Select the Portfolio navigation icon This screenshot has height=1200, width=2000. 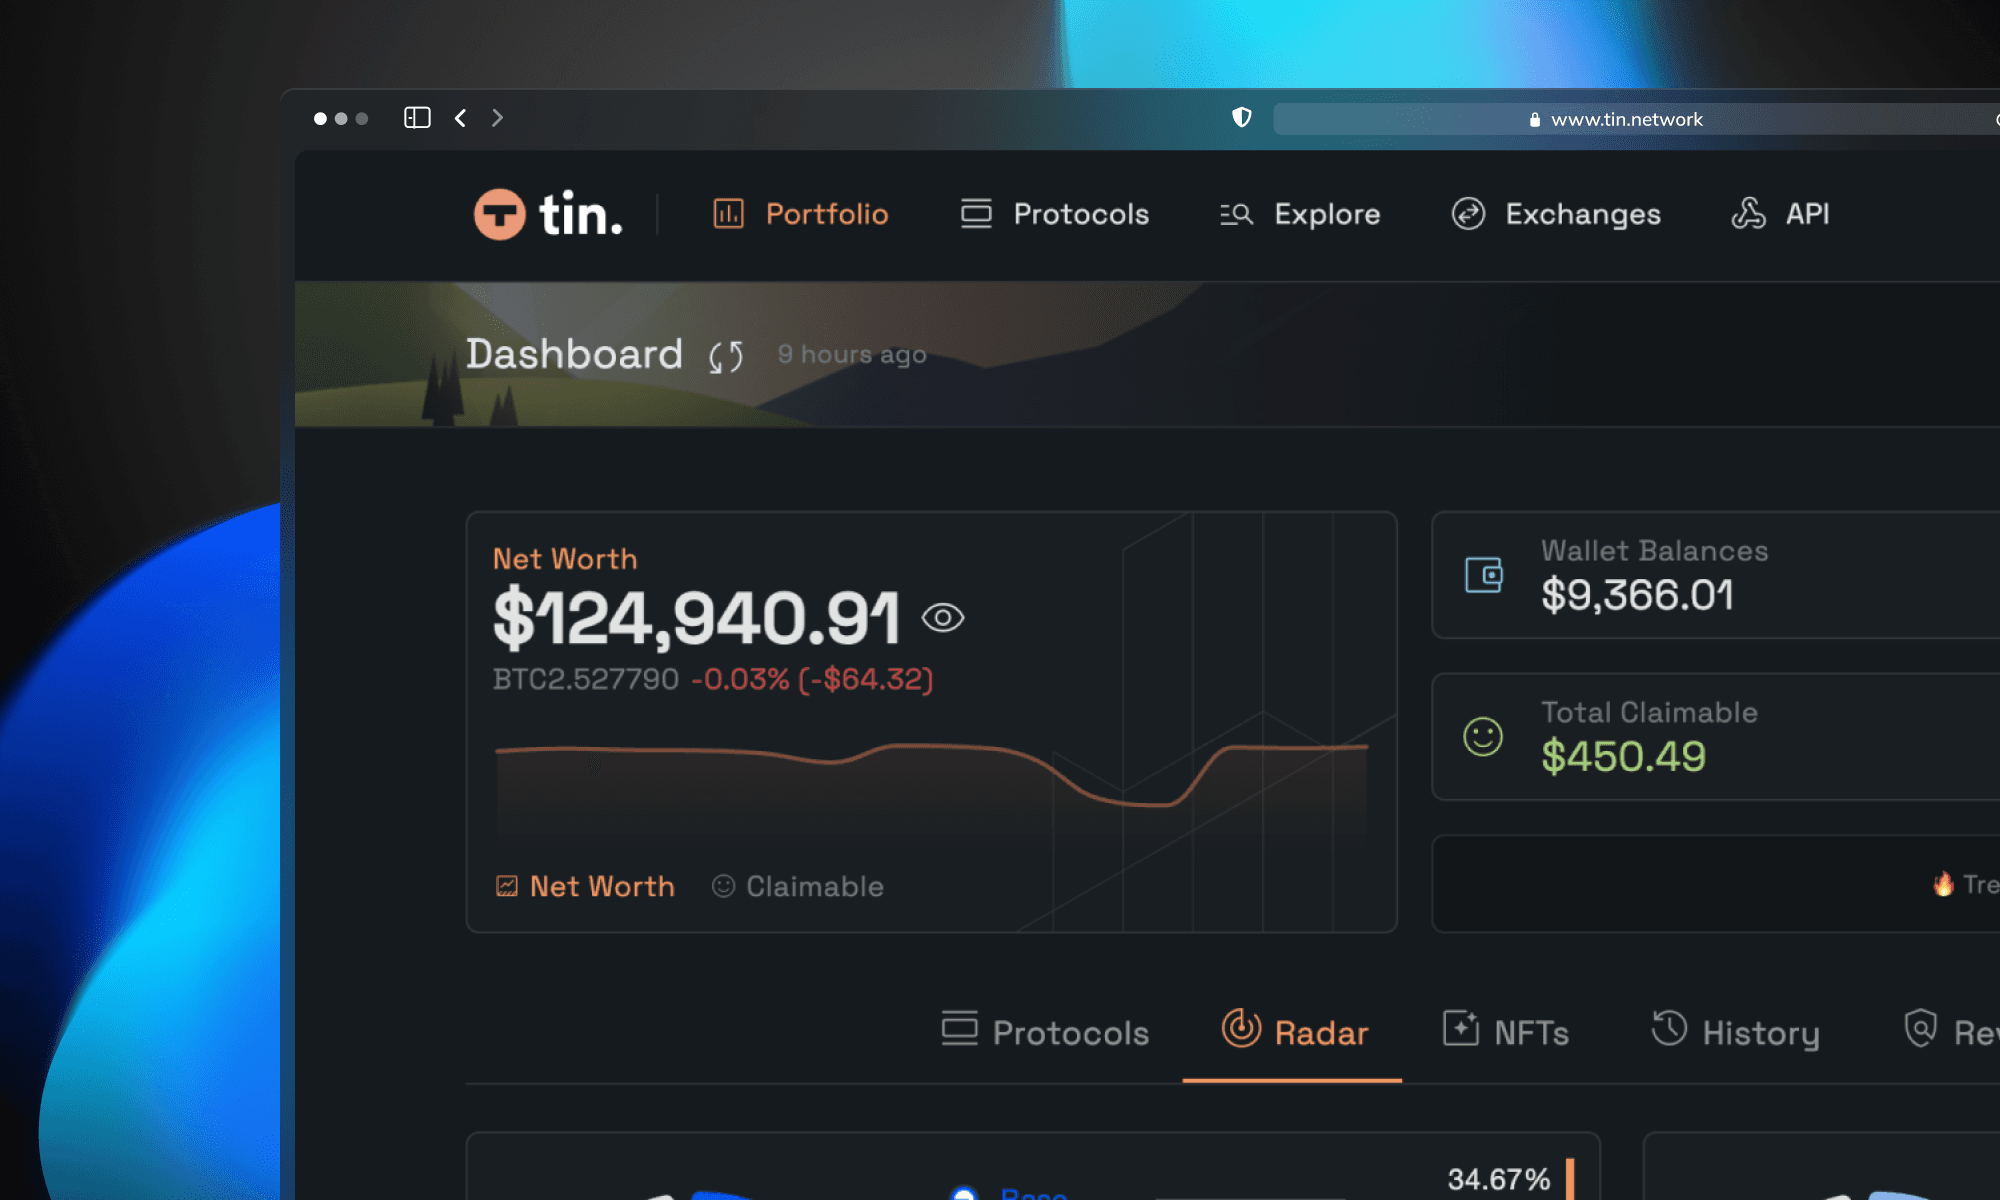click(x=729, y=214)
